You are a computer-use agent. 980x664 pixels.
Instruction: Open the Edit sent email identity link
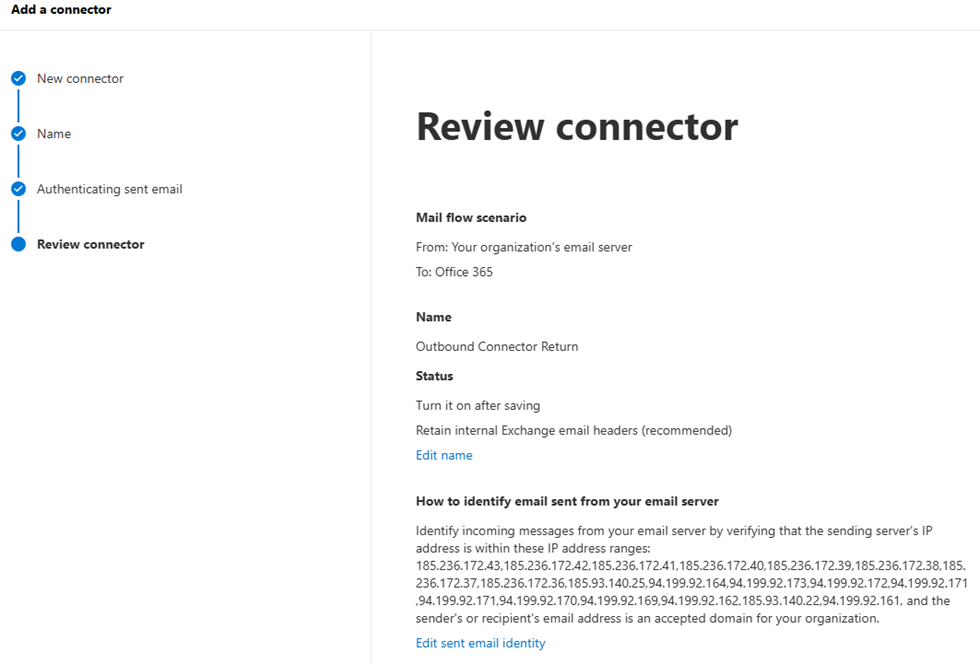tap(480, 643)
